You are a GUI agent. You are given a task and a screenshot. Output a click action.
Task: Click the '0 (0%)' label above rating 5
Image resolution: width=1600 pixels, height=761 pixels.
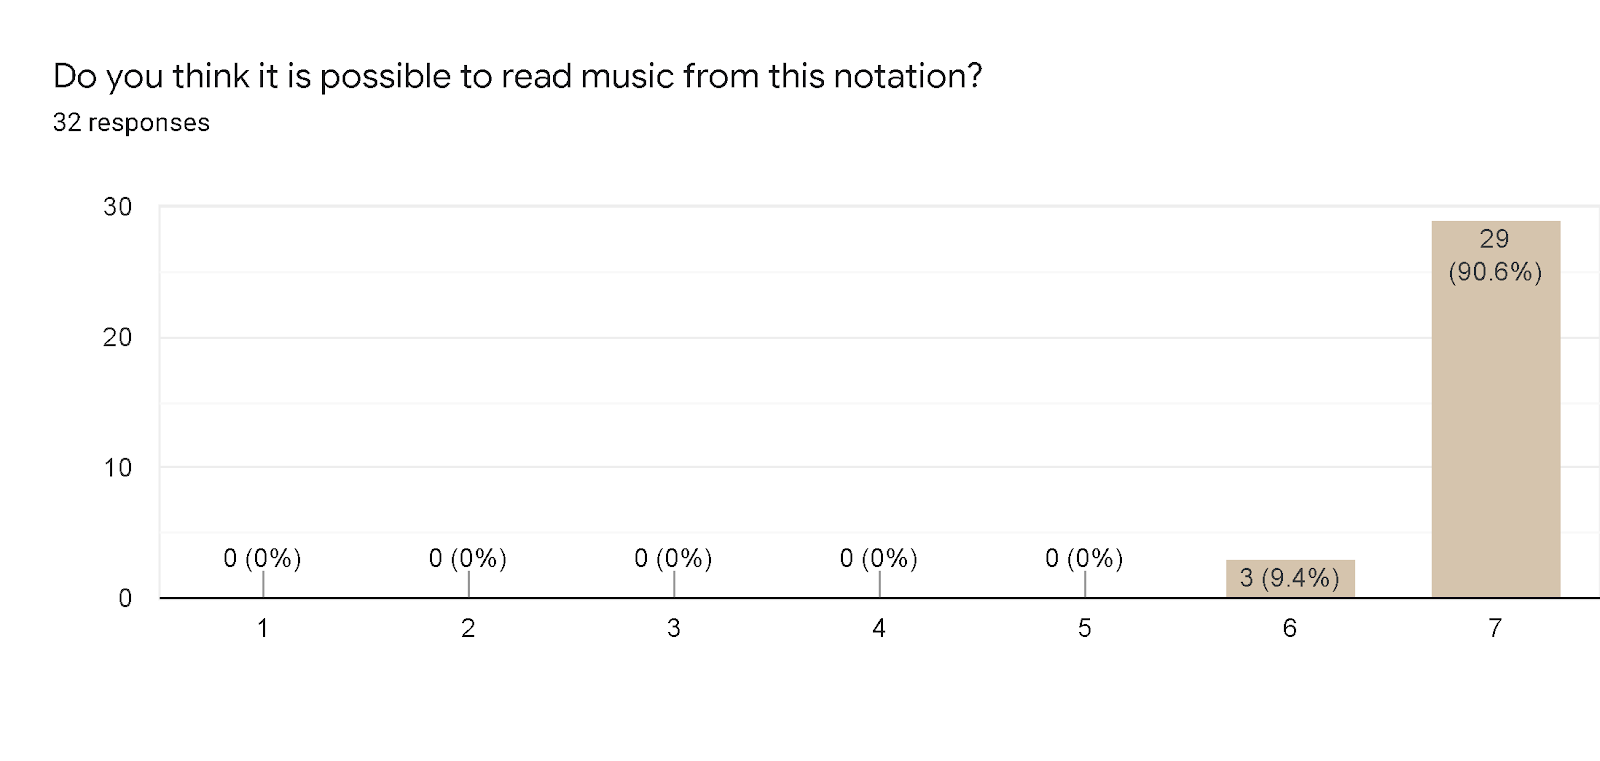click(1084, 558)
